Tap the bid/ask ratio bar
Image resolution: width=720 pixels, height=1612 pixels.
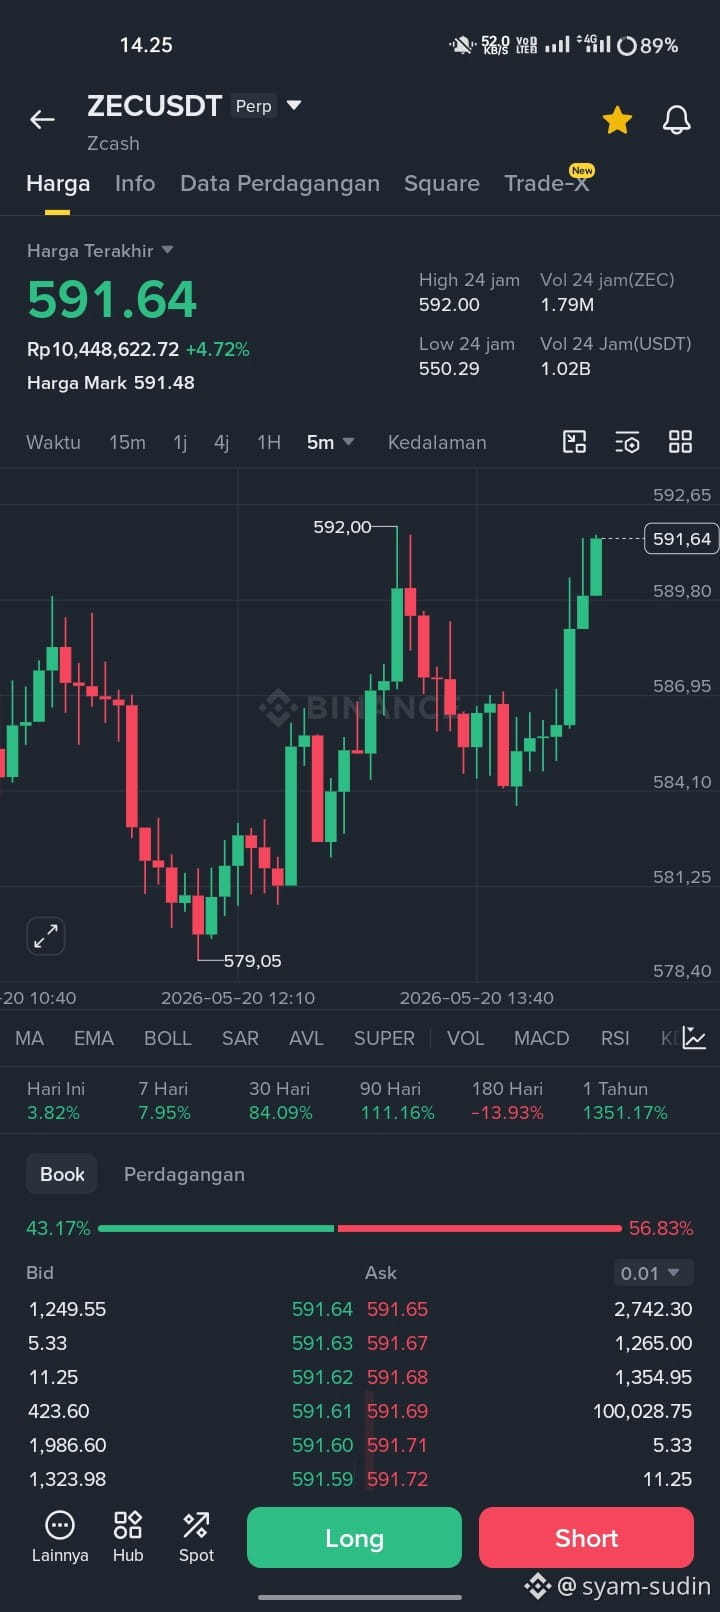[360, 1228]
